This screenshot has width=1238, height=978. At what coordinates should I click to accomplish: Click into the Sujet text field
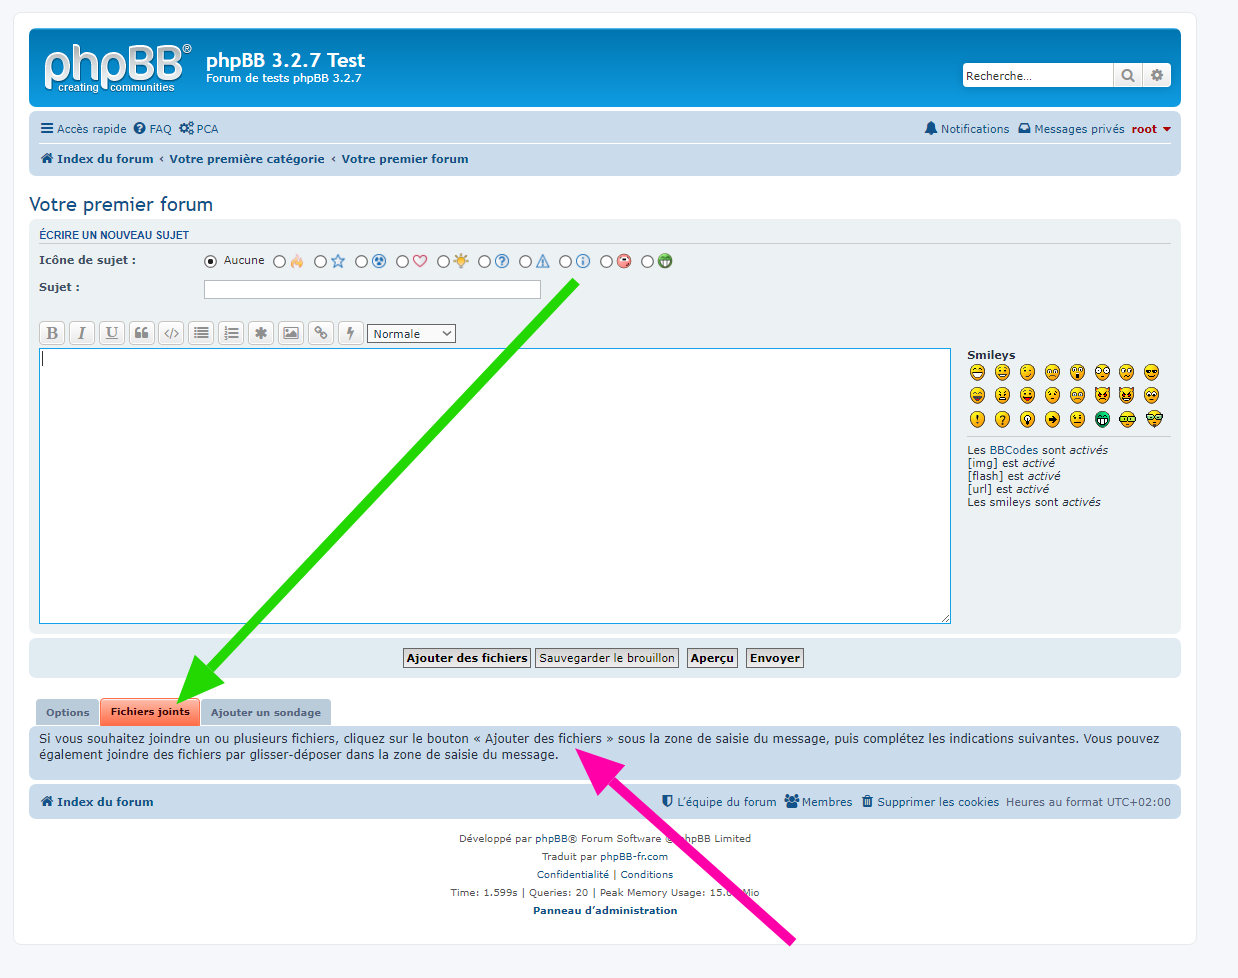pyautogui.click(x=372, y=289)
